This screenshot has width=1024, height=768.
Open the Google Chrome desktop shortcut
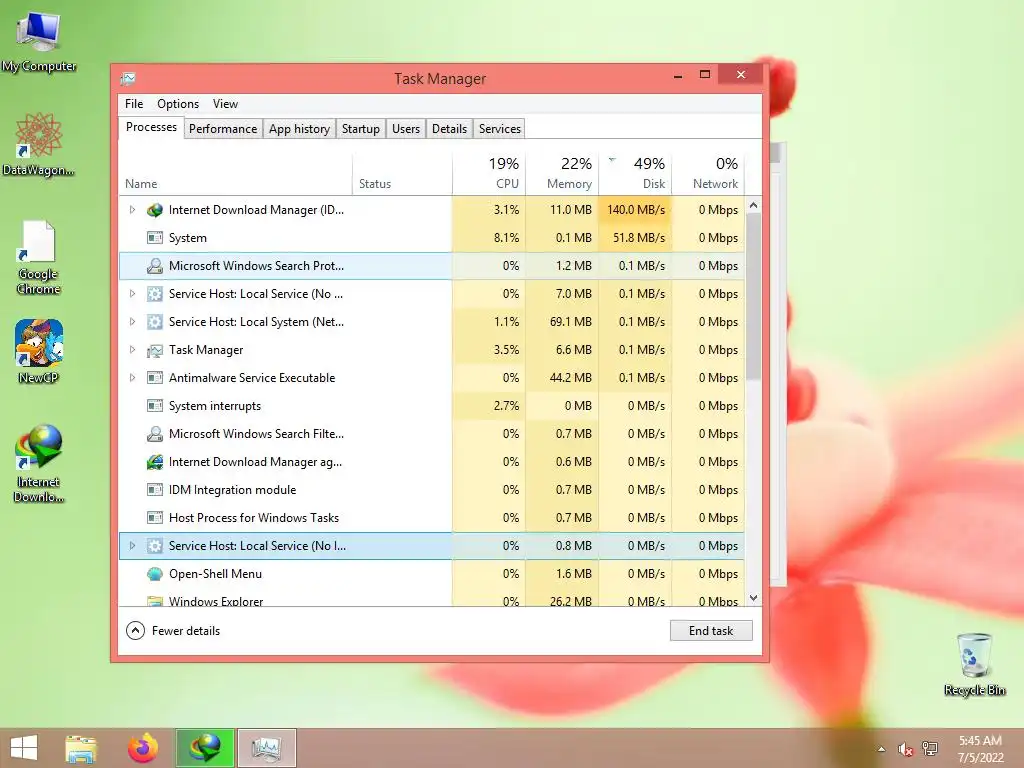39,257
